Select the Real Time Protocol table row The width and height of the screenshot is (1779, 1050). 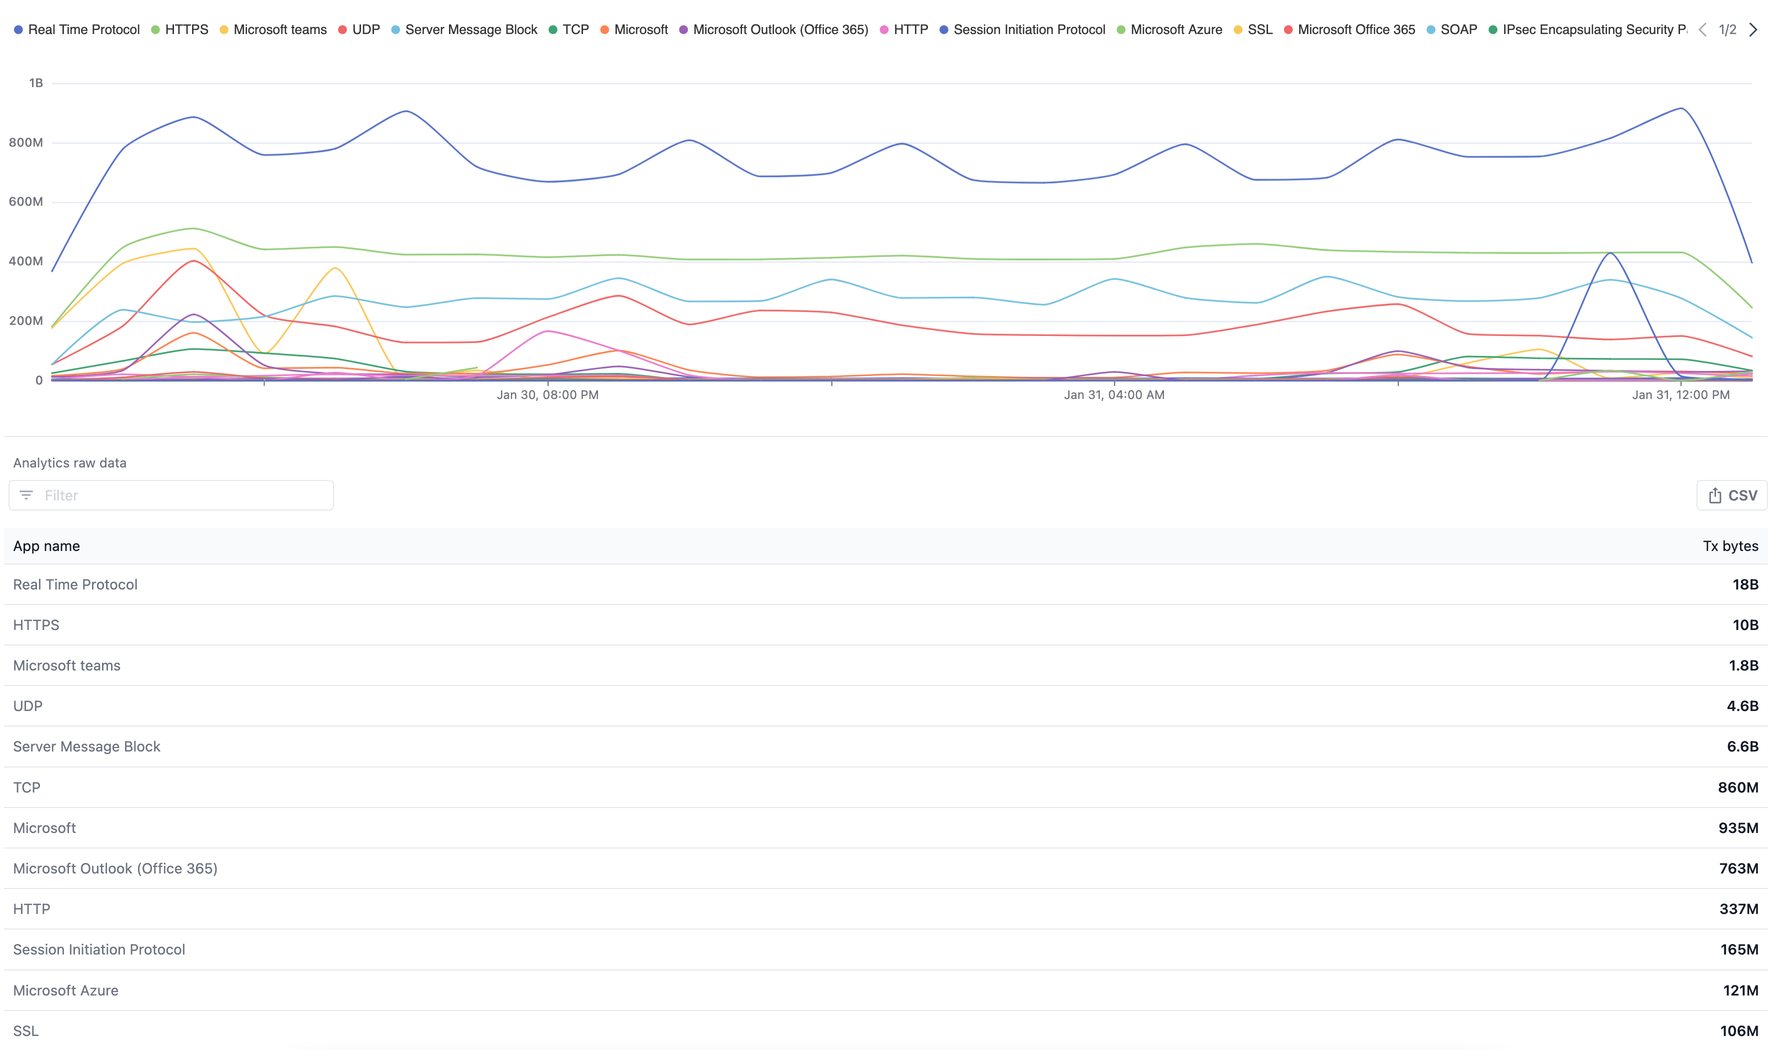(885, 585)
